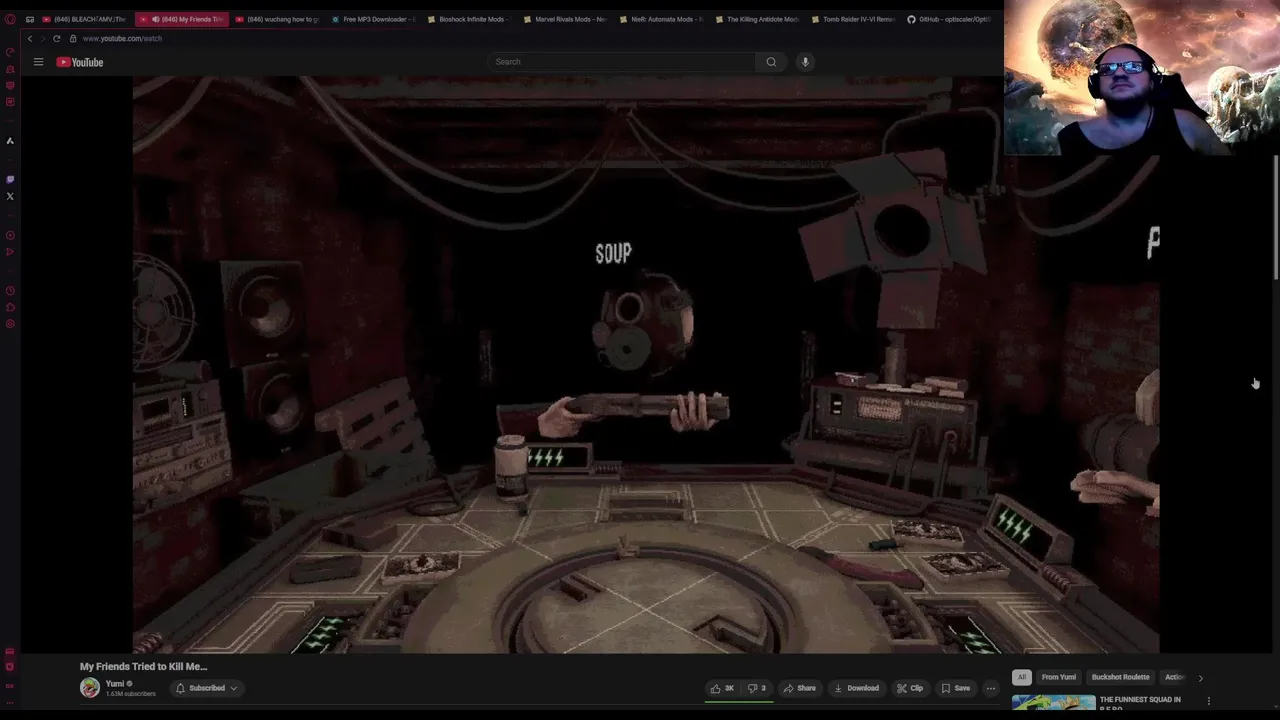Click the padlock site info icon
1280x720 pixels.
(x=73, y=38)
